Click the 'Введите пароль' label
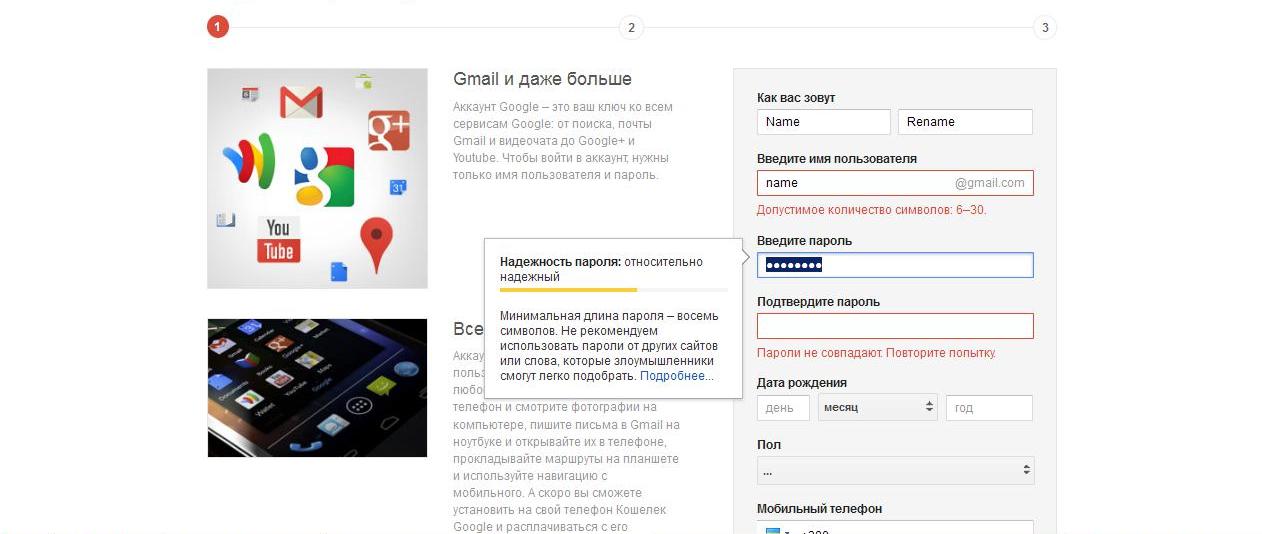This screenshot has width=1262, height=534. pyautogui.click(x=804, y=241)
